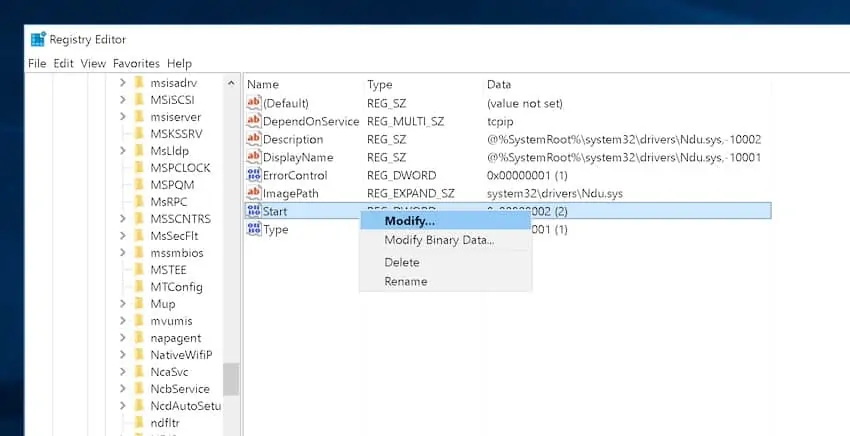Screen dimensions: 850x436
Task: Select the NcaSvc tree item
Action: tap(169, 371)
